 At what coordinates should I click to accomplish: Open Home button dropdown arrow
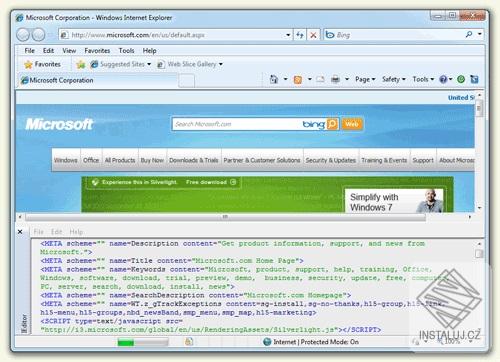click(285, 79)
